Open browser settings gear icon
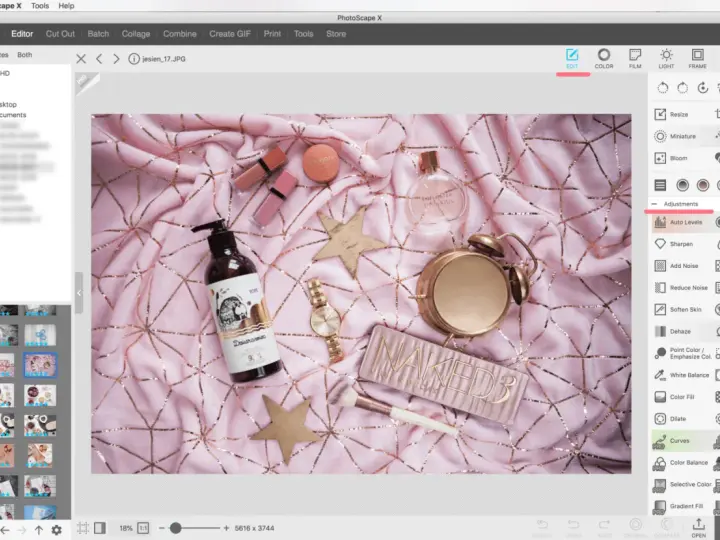The width and height of the screenshot is (720, 540). [56, 530]
